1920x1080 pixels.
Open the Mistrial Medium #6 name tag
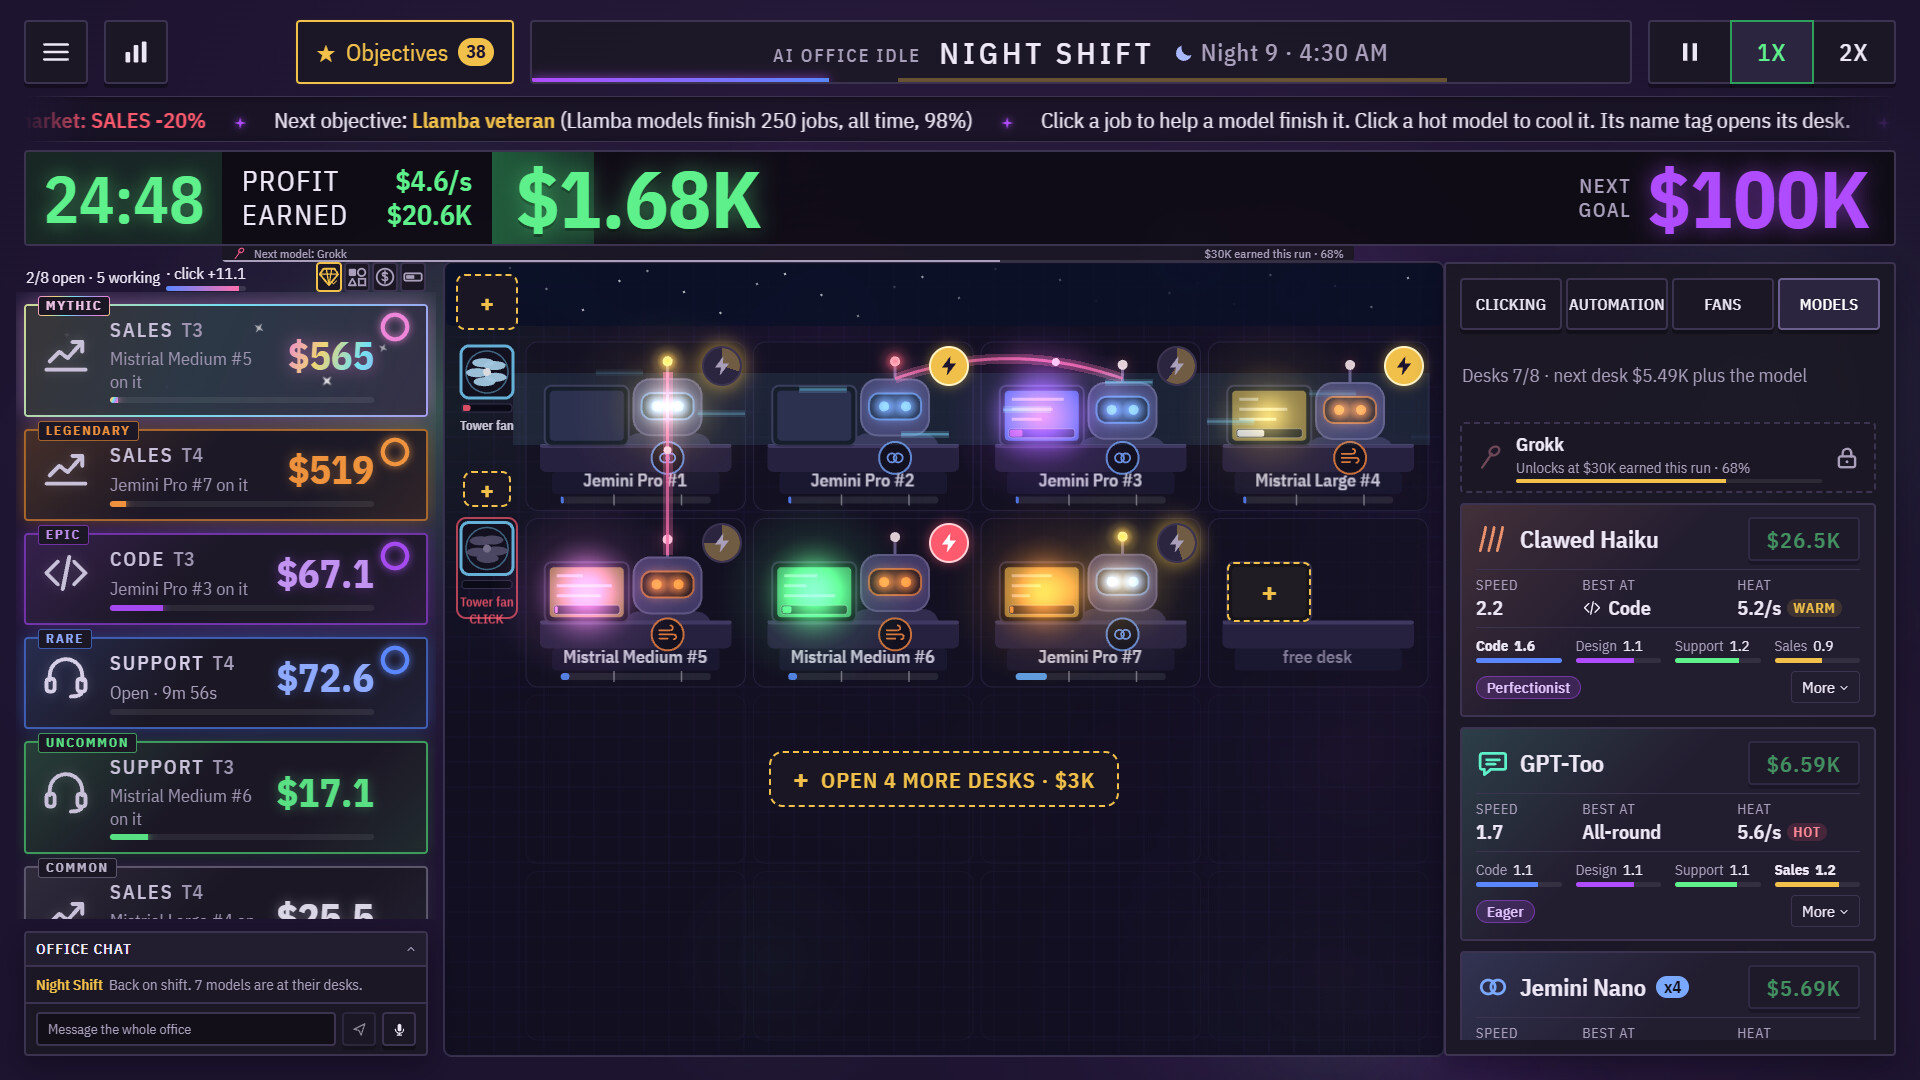[862, 657]
